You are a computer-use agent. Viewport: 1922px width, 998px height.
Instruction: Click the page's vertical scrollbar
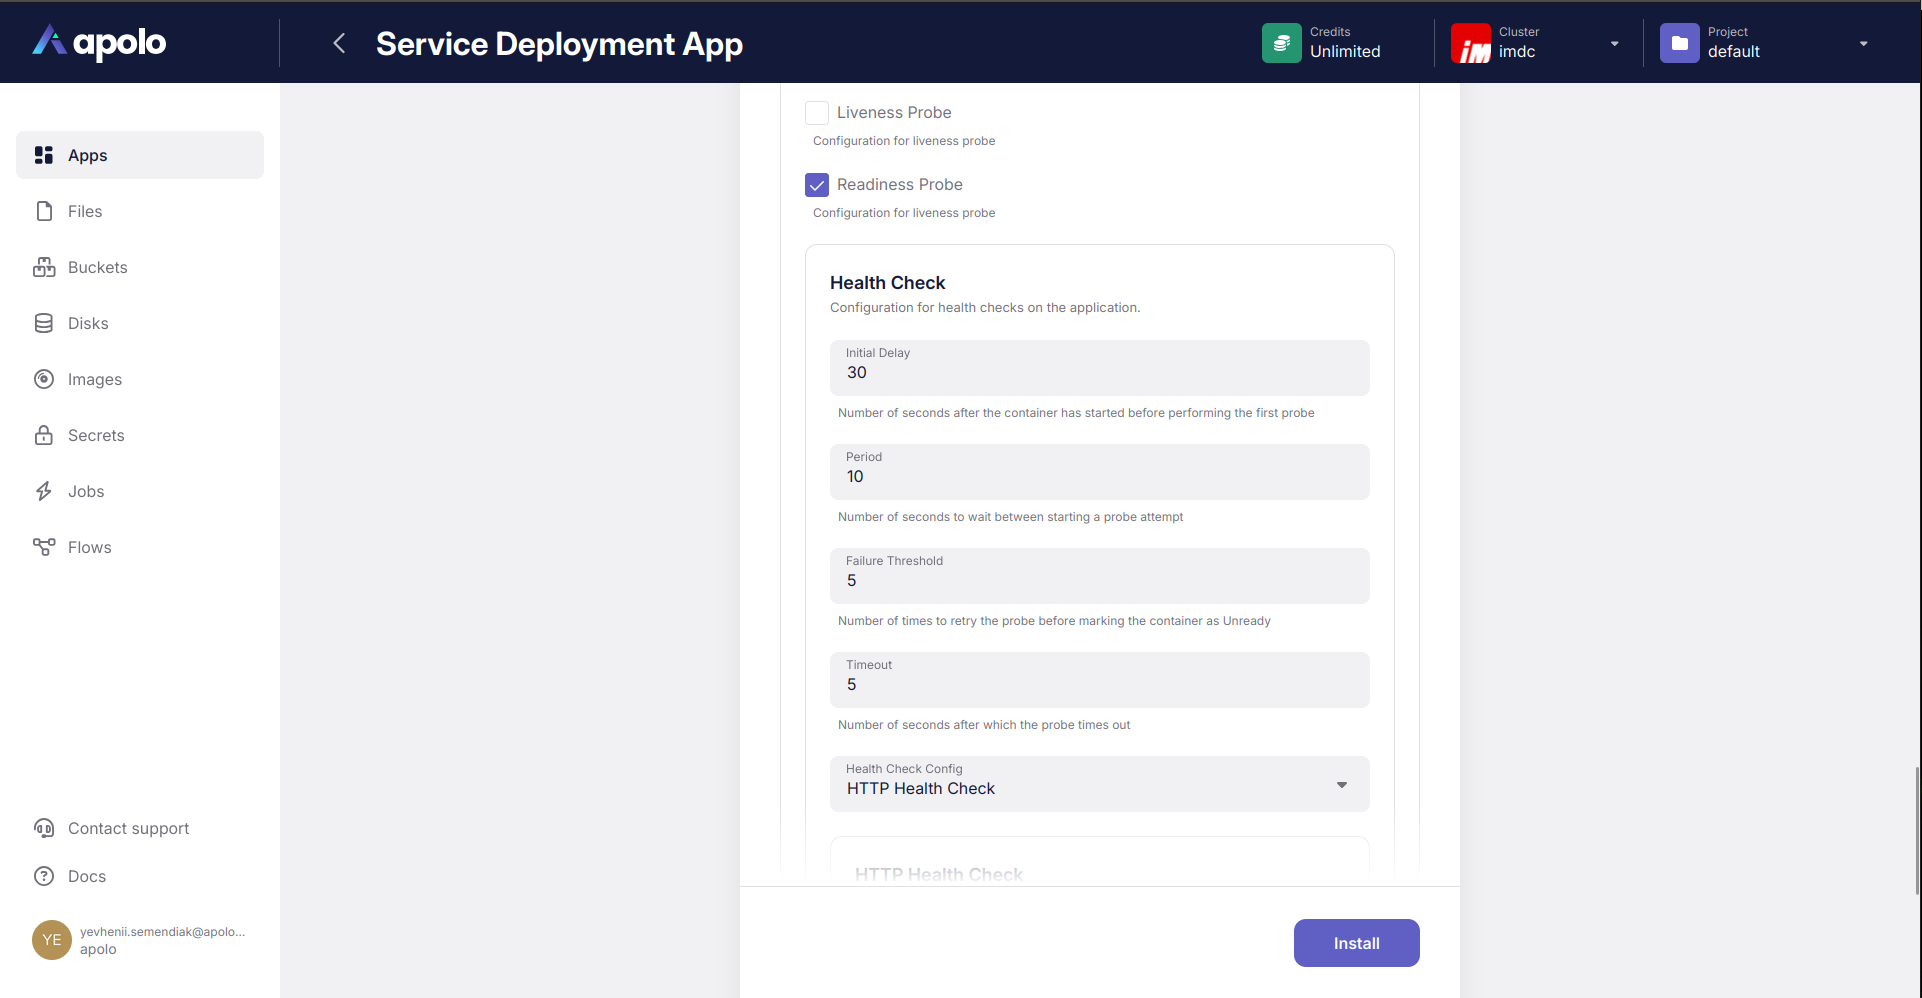pyautogui.click(x=1916, y=830)
